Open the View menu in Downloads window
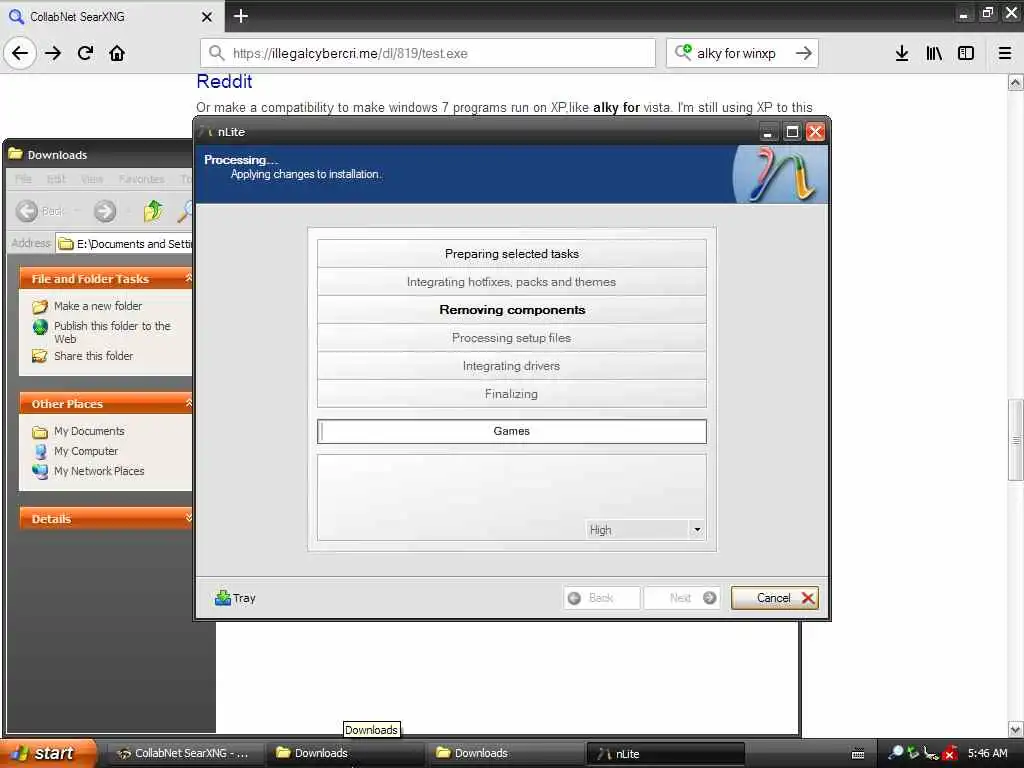Viewport: 1024px width, 768px height. click(x=92, y=179)
